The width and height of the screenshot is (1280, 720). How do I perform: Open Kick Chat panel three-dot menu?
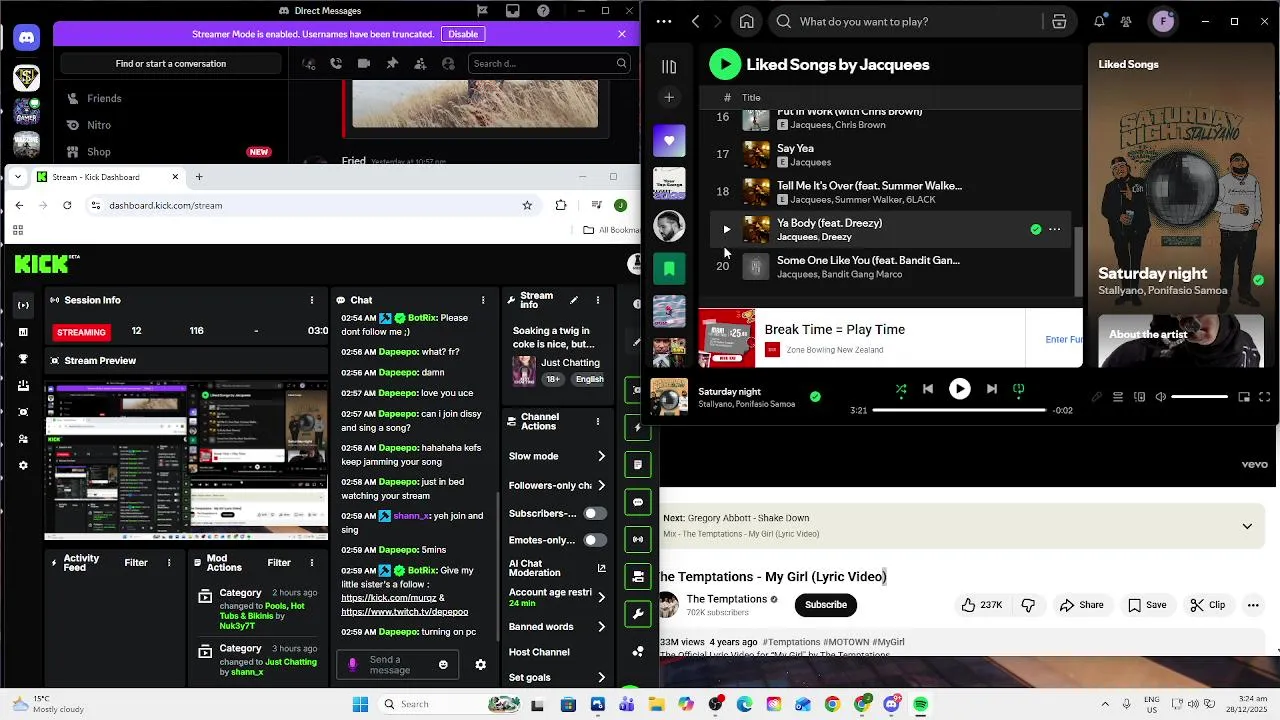(483, 300)
